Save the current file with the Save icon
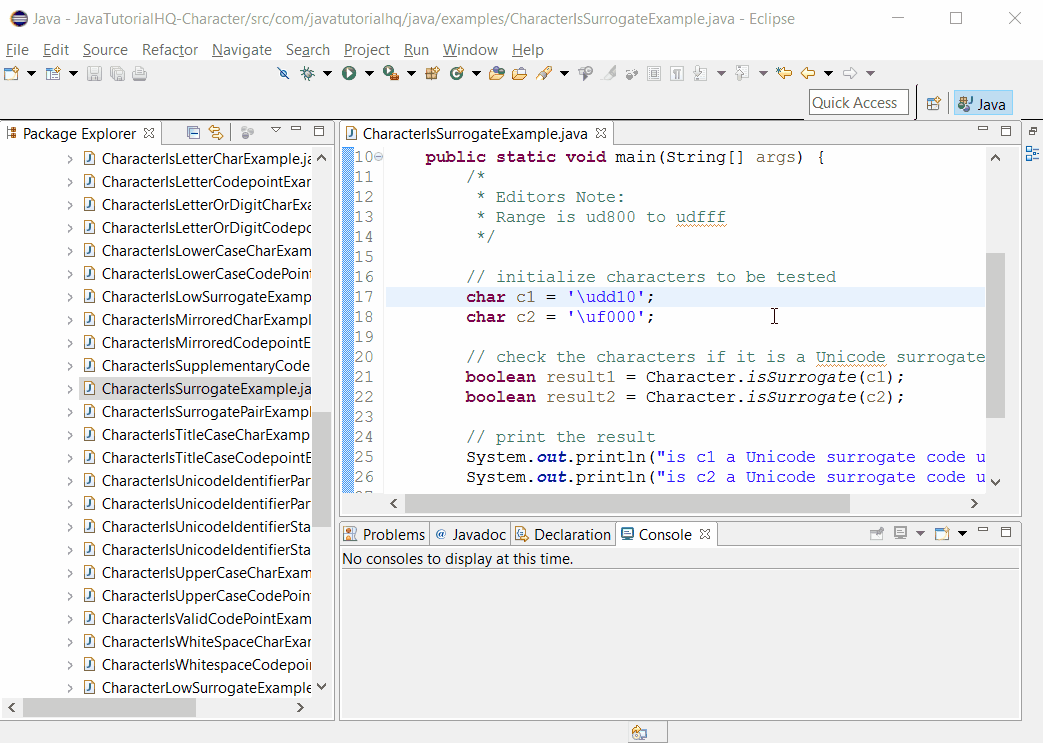The height and width of the screenshot is (743, 1043). pos(94,73)
